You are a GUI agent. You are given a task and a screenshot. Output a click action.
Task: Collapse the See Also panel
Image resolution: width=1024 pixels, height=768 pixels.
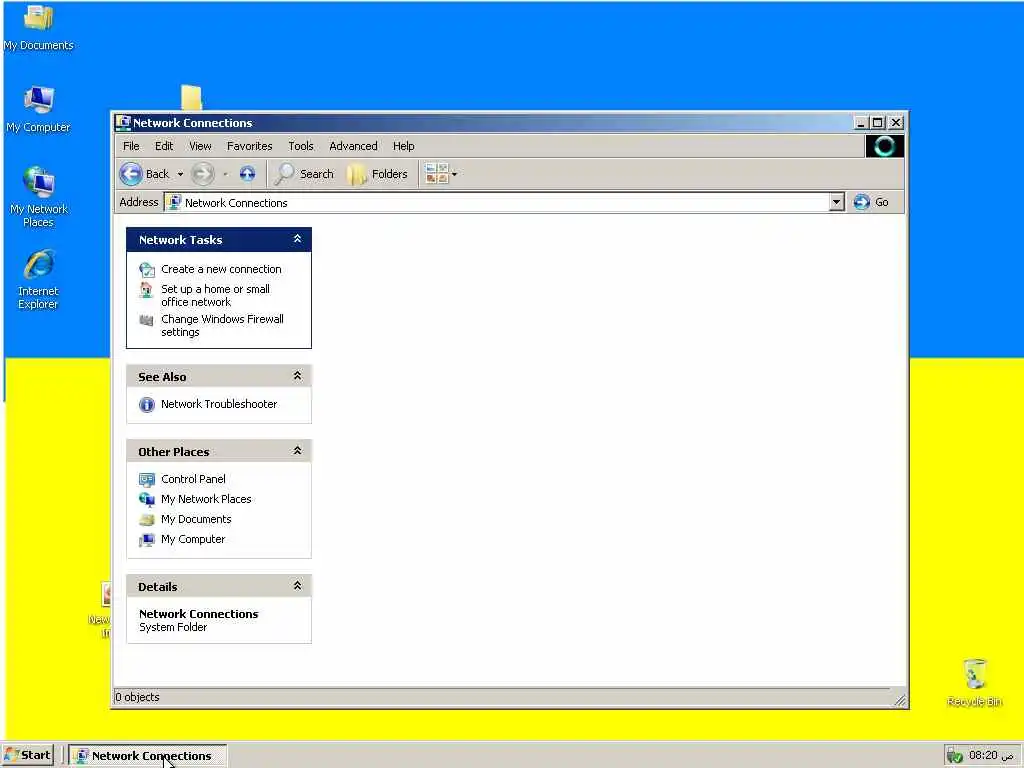point(297,376)
